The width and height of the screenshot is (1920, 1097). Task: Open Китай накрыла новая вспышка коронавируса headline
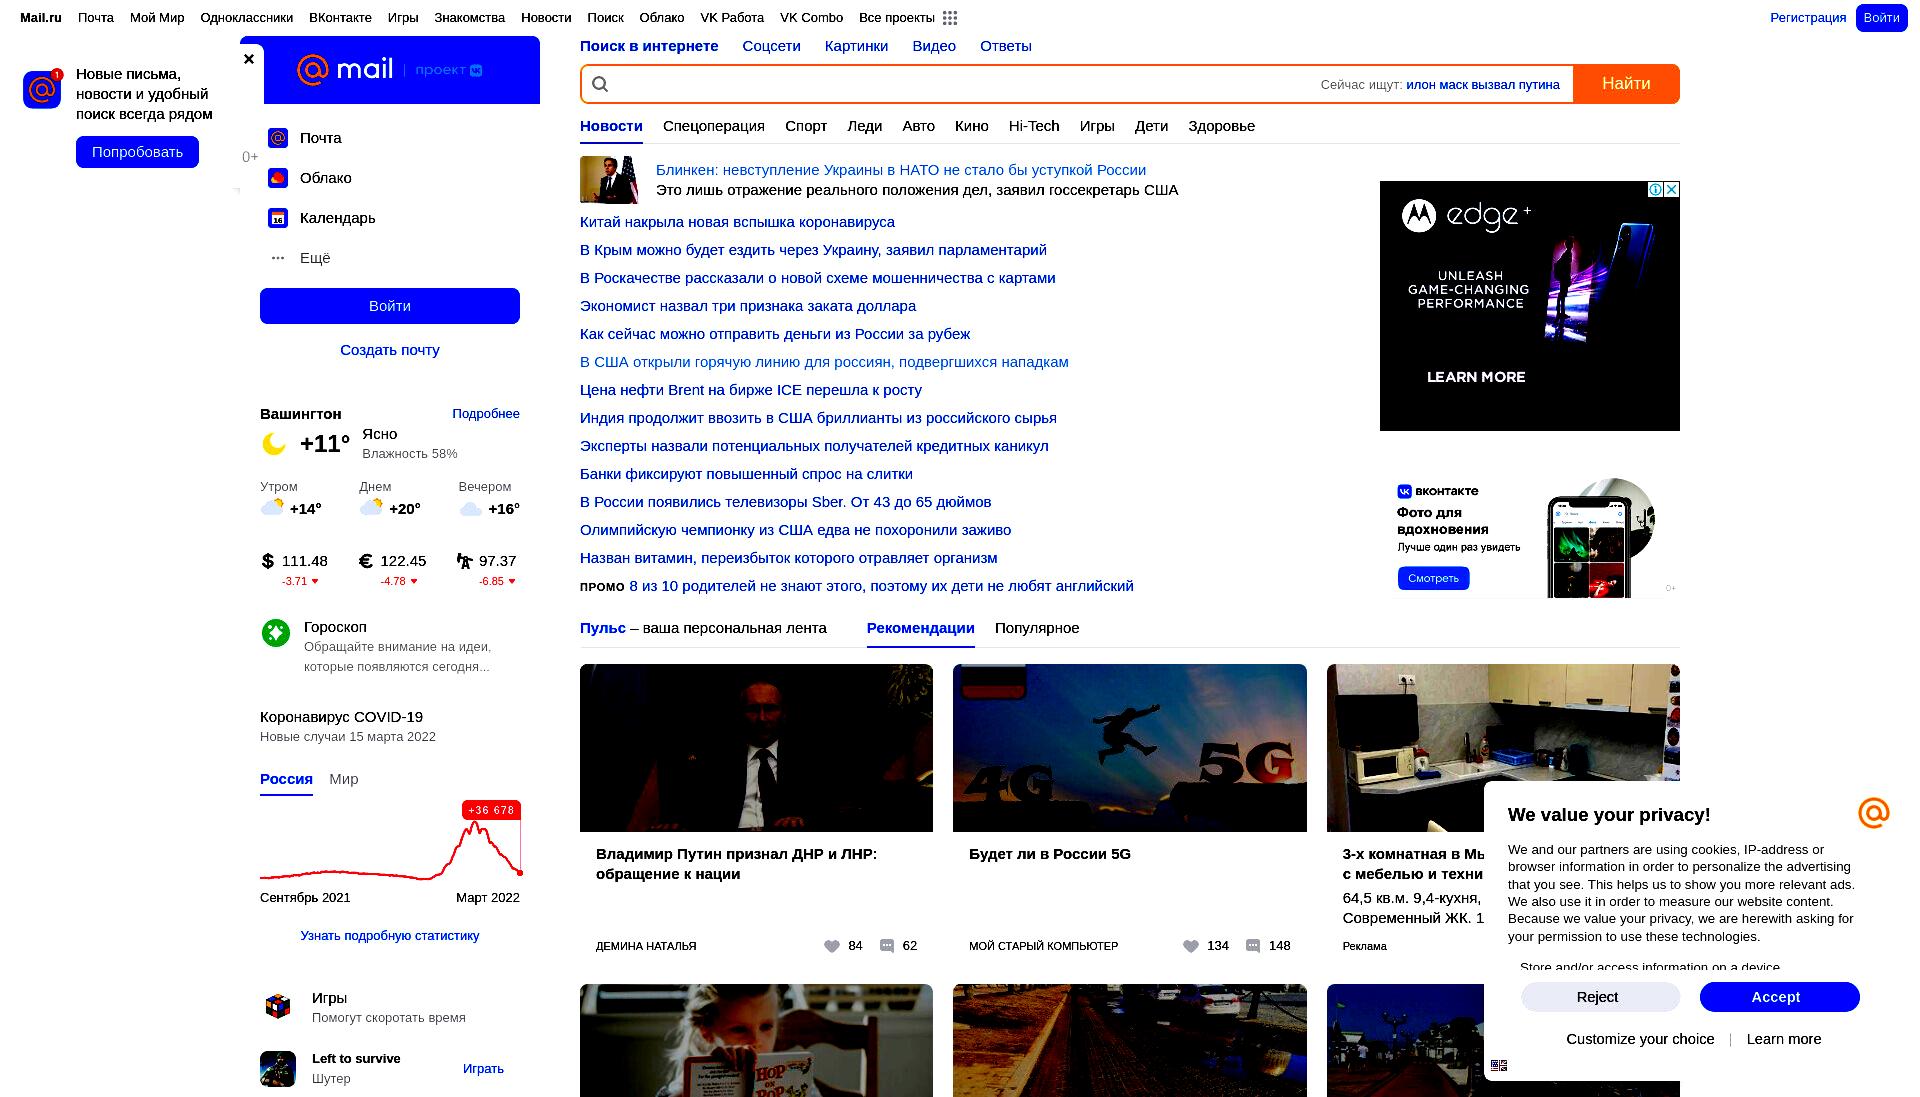pyautogui.click(x=737, y=222)
